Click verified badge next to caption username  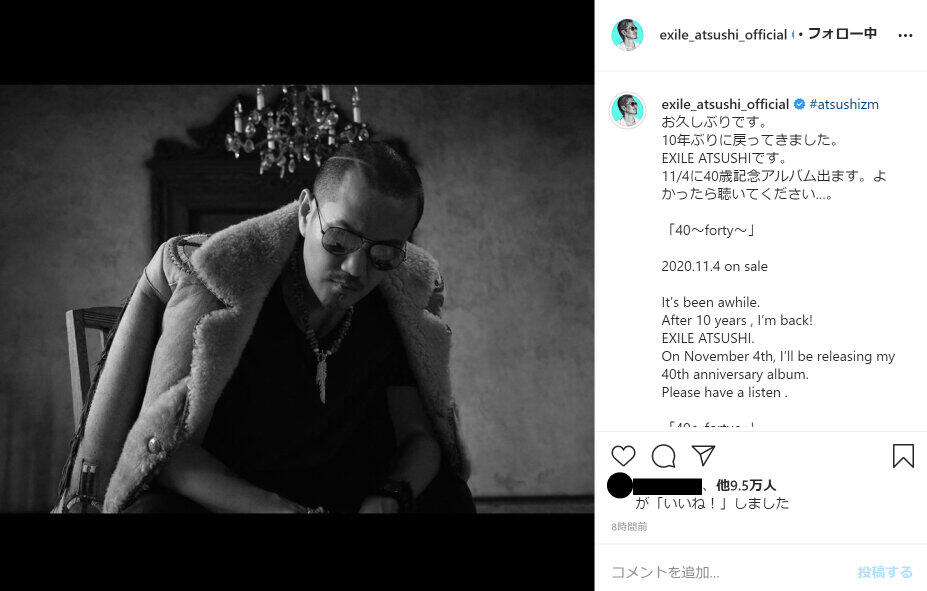click(x=799, y=104)
